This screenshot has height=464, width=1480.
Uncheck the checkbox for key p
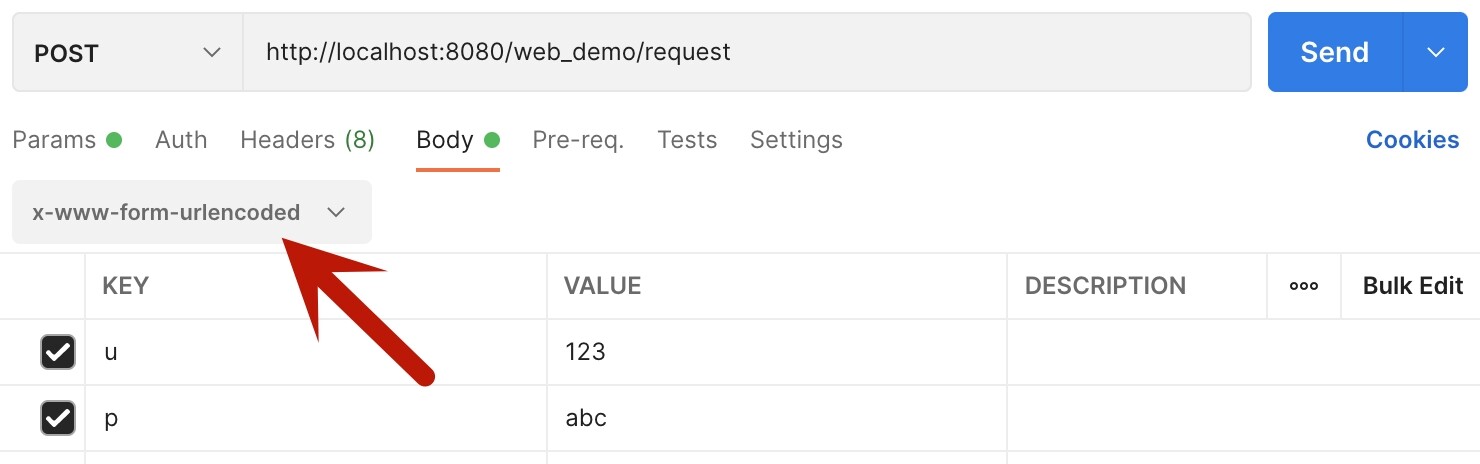(58, 418)
